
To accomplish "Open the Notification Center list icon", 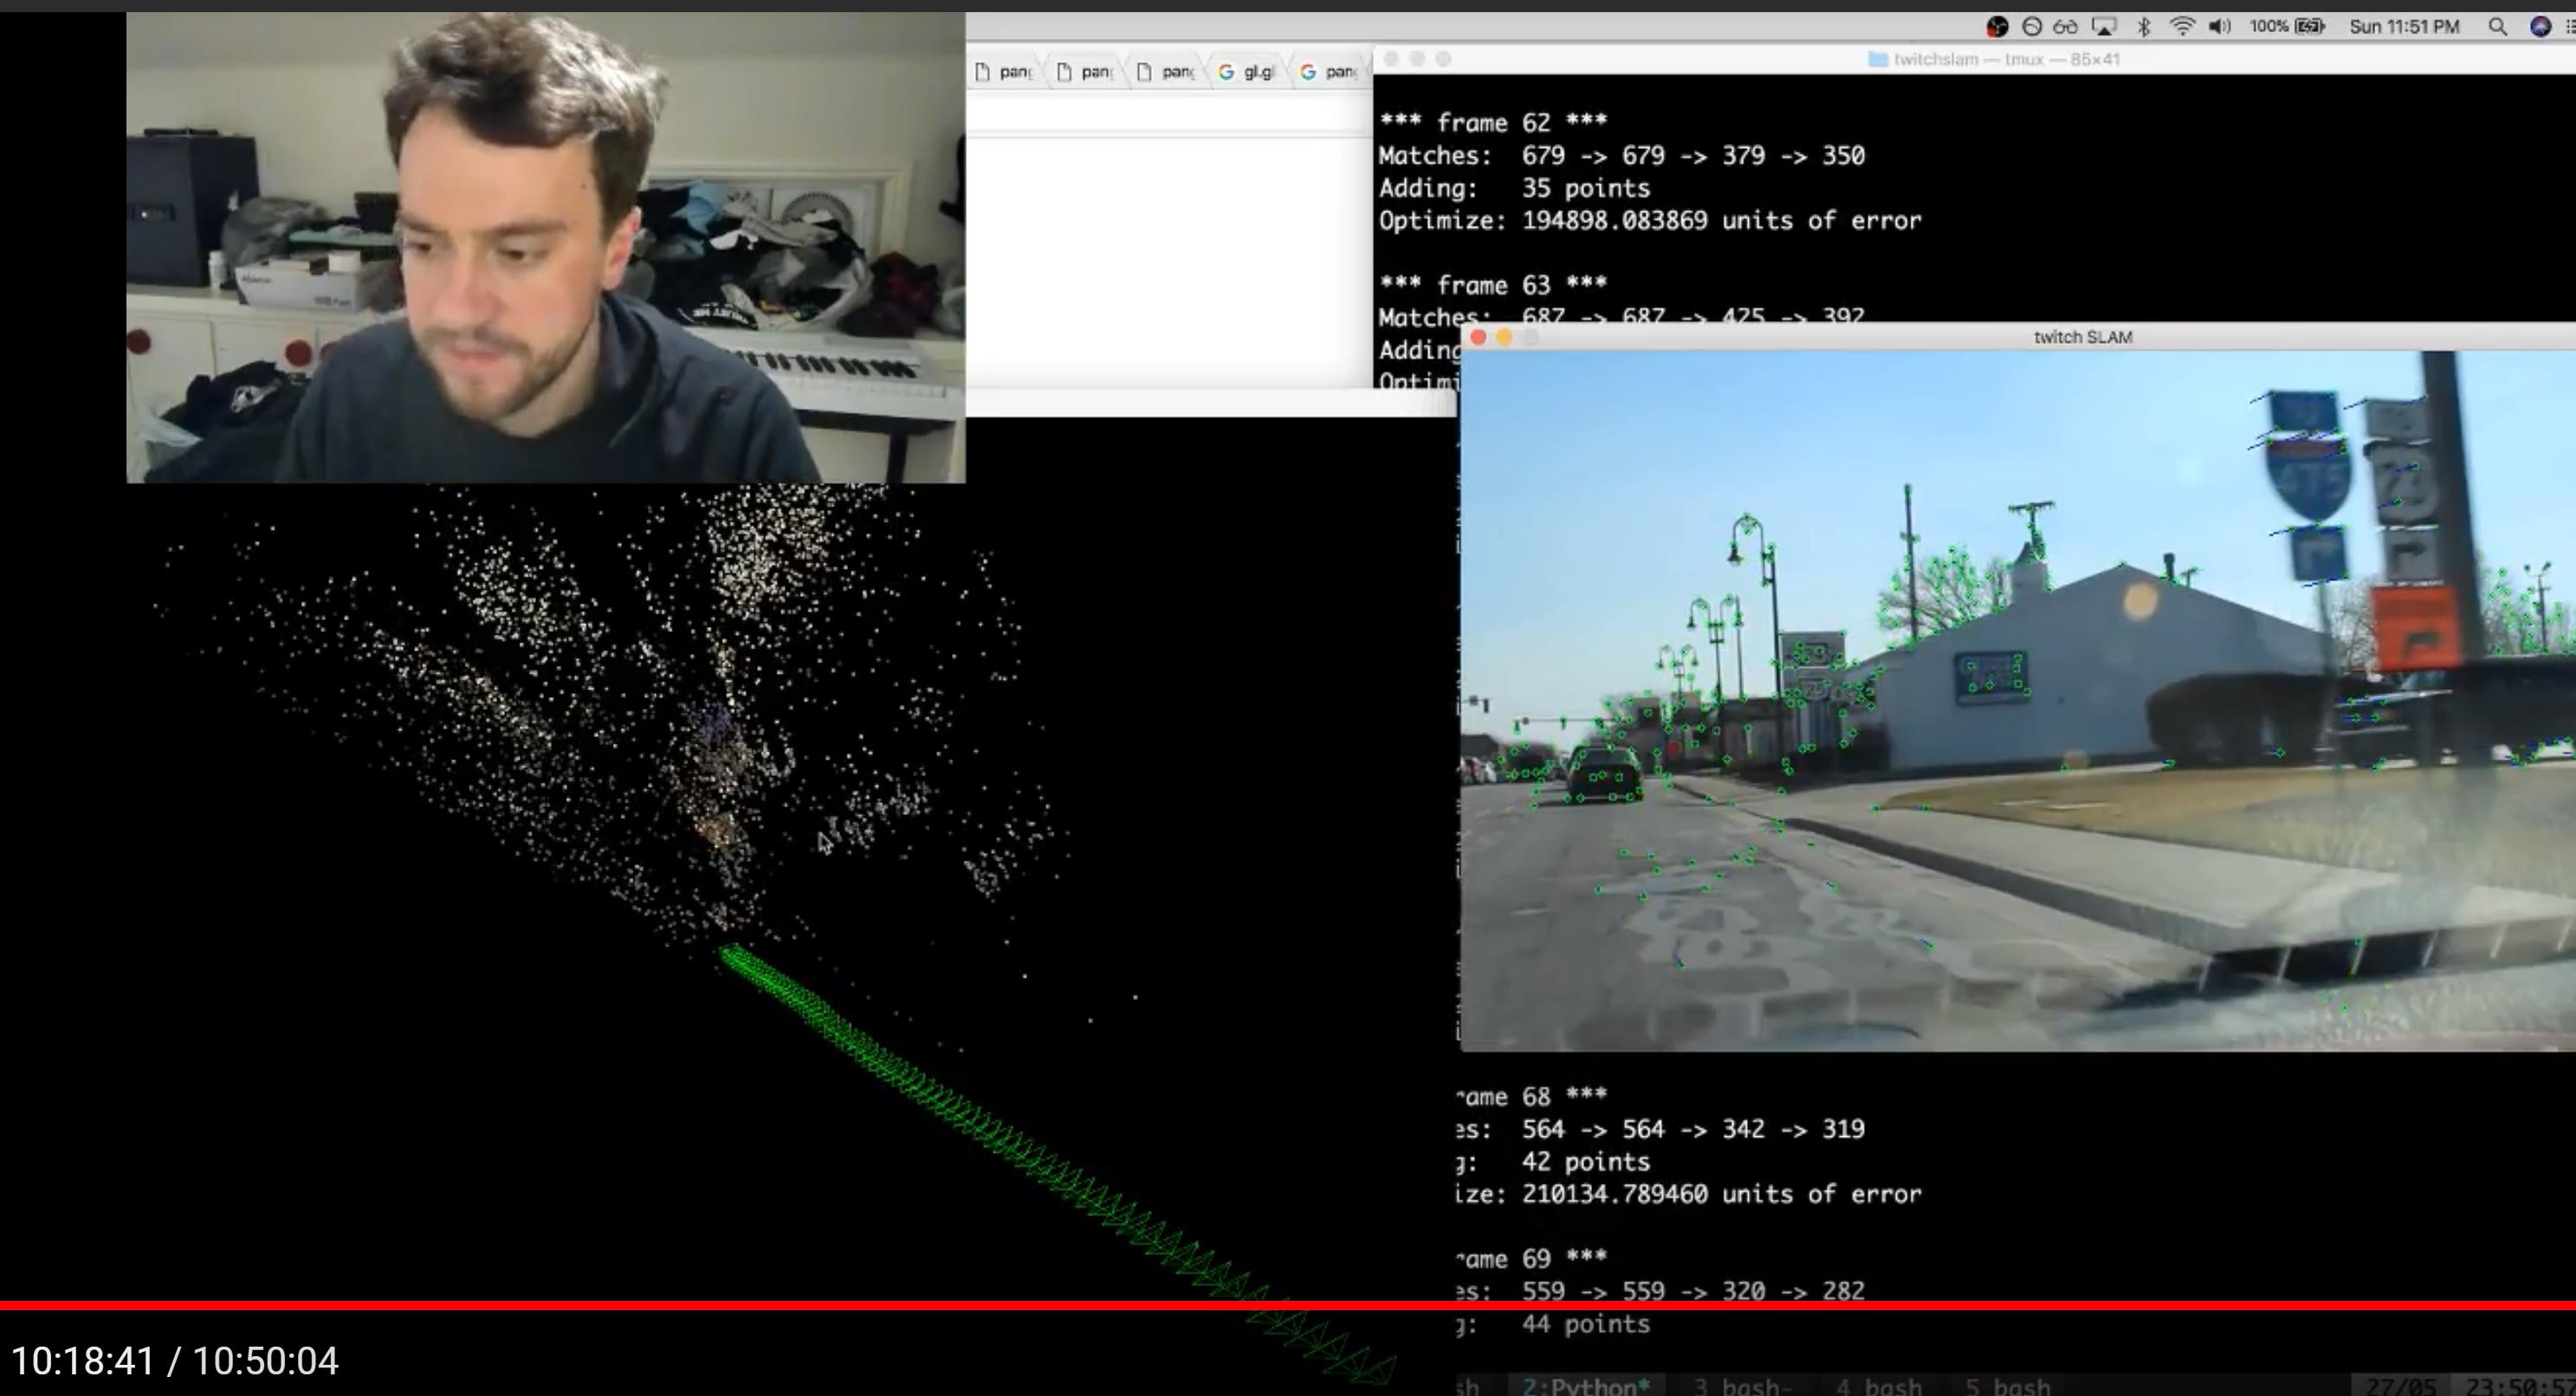I will tap(2570, 27).
